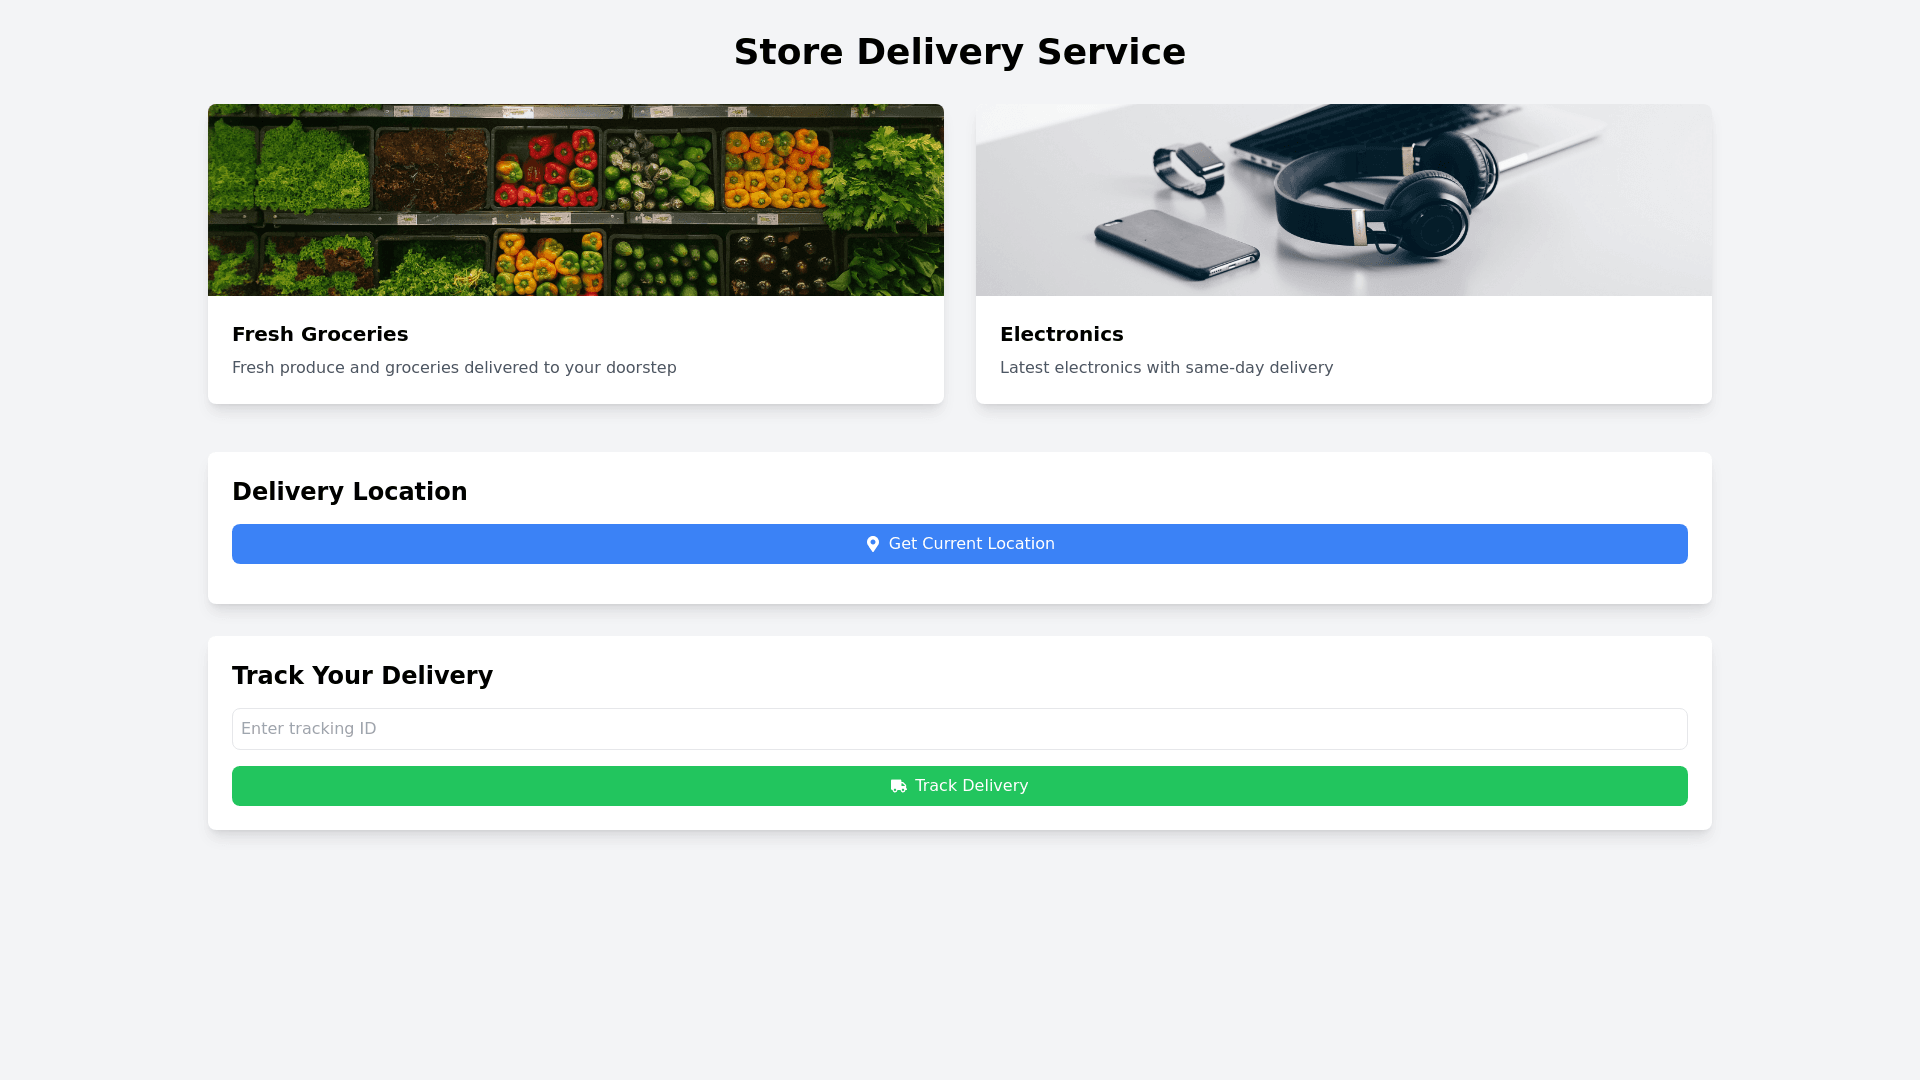Select the Fresh Groceries card title
Screen dimensions: 1920x1080
pos(320,334)
